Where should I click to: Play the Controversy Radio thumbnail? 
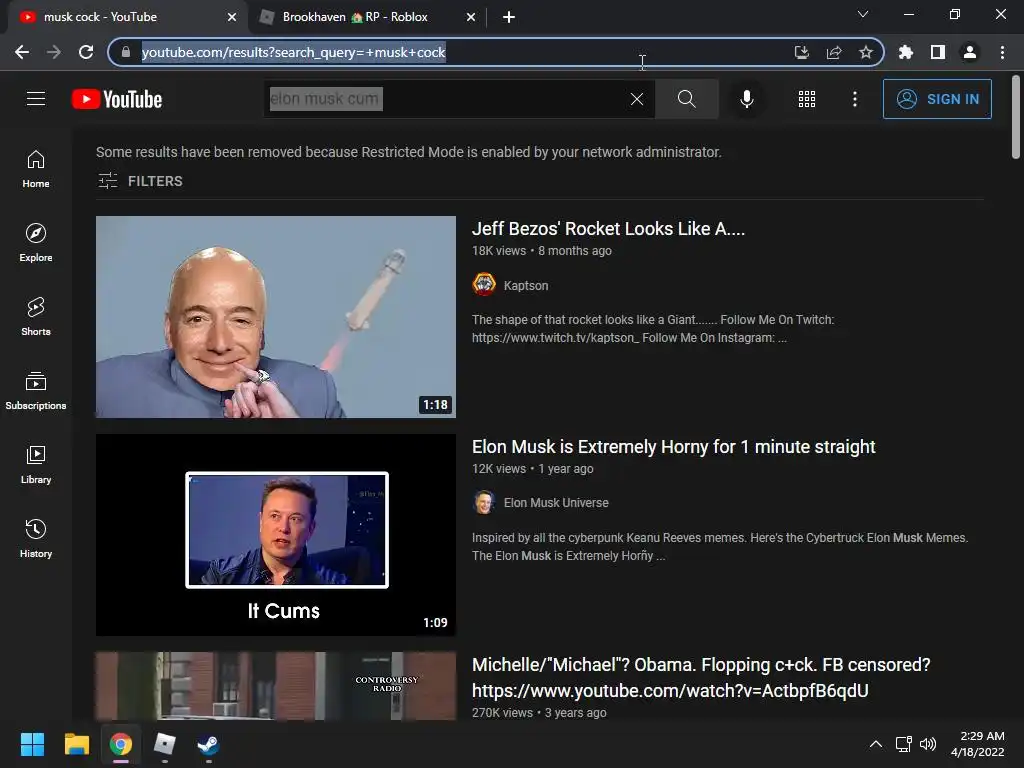276,686
